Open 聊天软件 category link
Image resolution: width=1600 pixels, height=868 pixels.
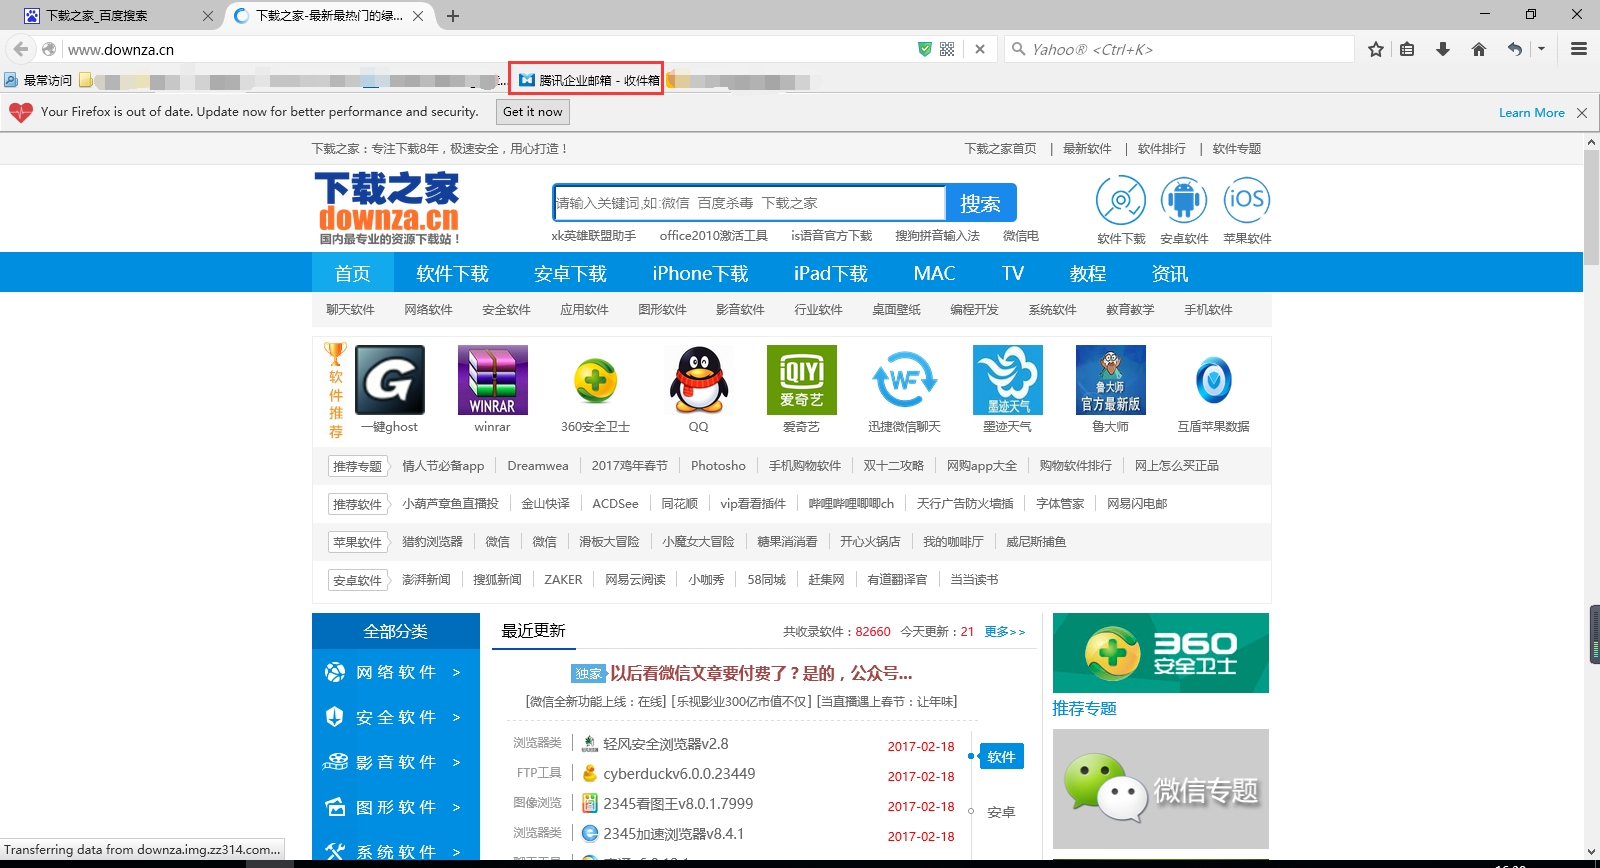click(x=350, y=310)
